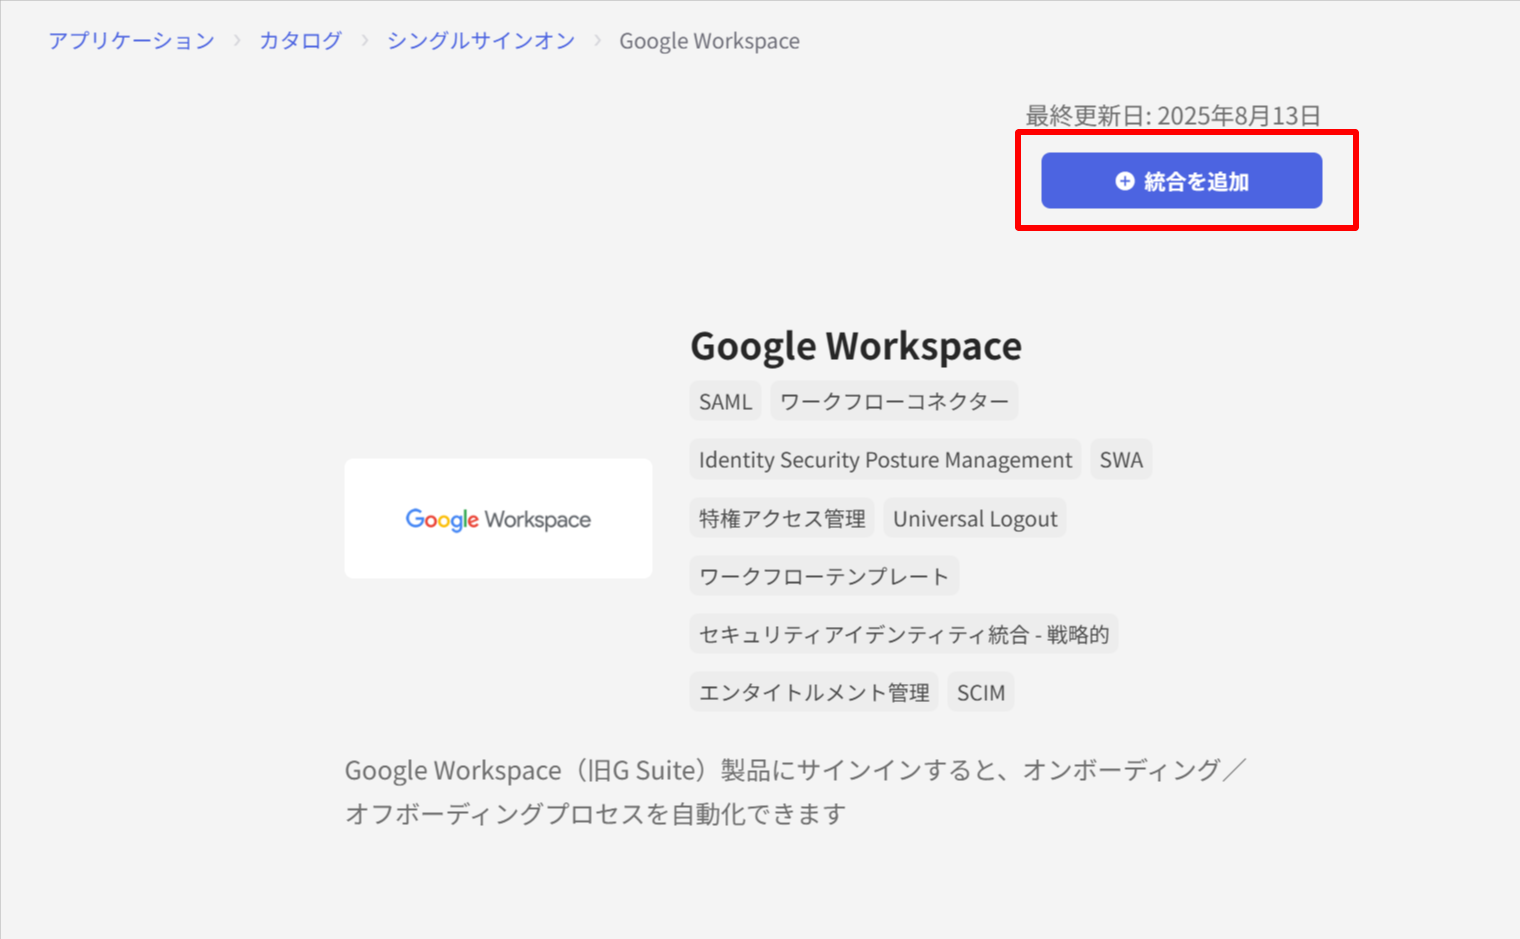The image size is (1520, 939).
Task: Select the ワークフローテンプレート tag
Action: [823, 575]
